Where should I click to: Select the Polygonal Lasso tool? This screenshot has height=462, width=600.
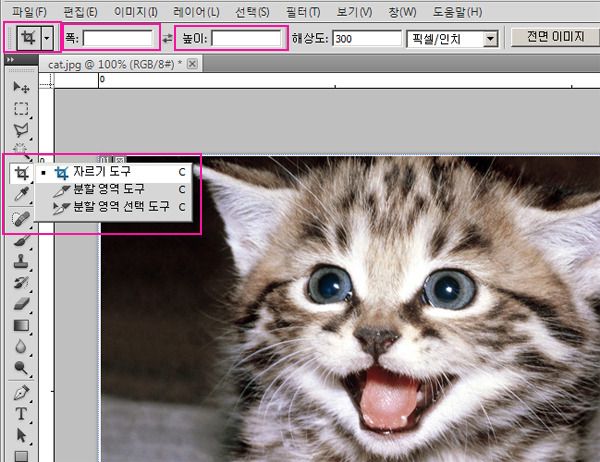pos(21,130)
